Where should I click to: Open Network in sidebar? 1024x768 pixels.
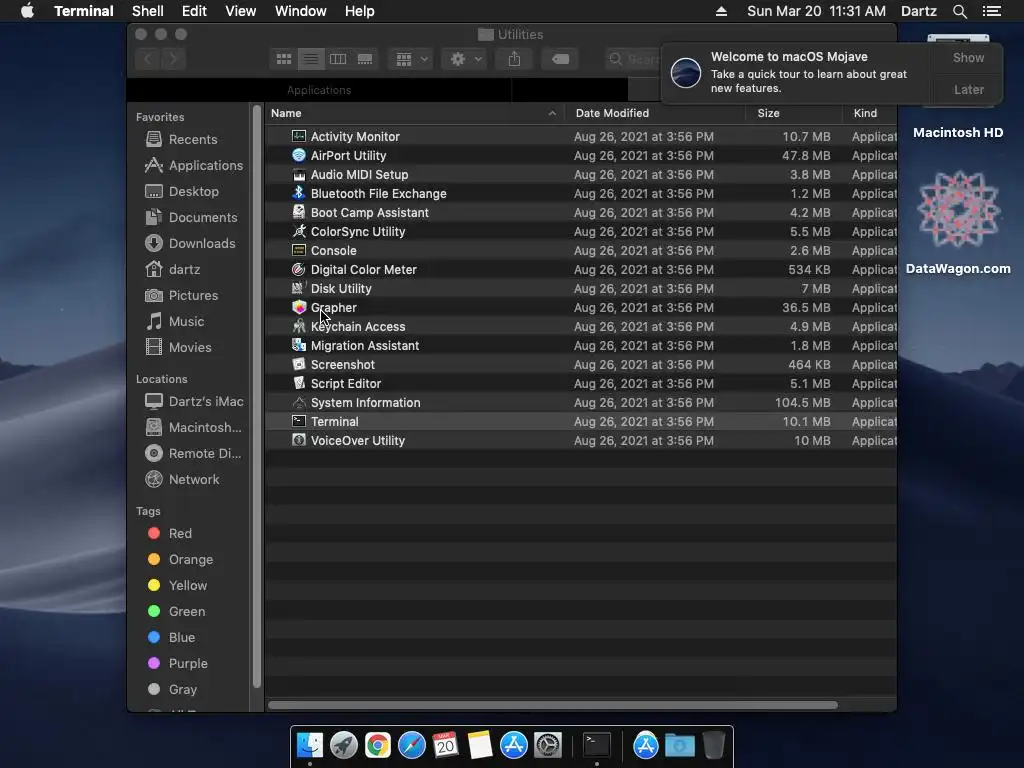182,479
